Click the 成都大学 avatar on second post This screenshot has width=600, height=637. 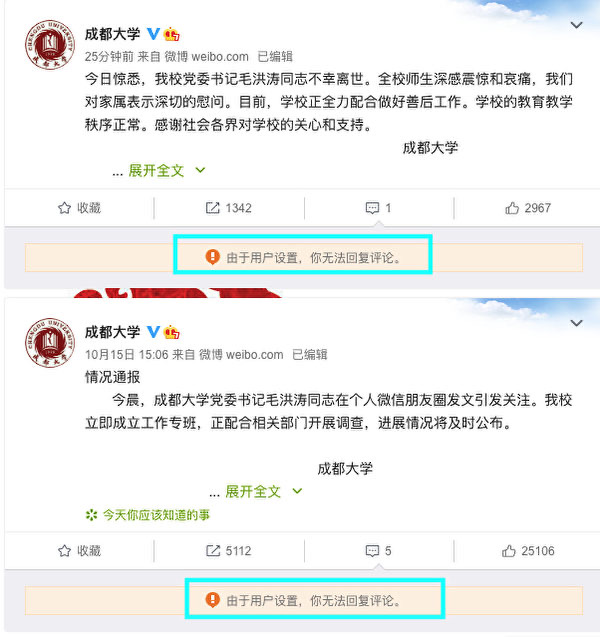click(x=50, y=342)
